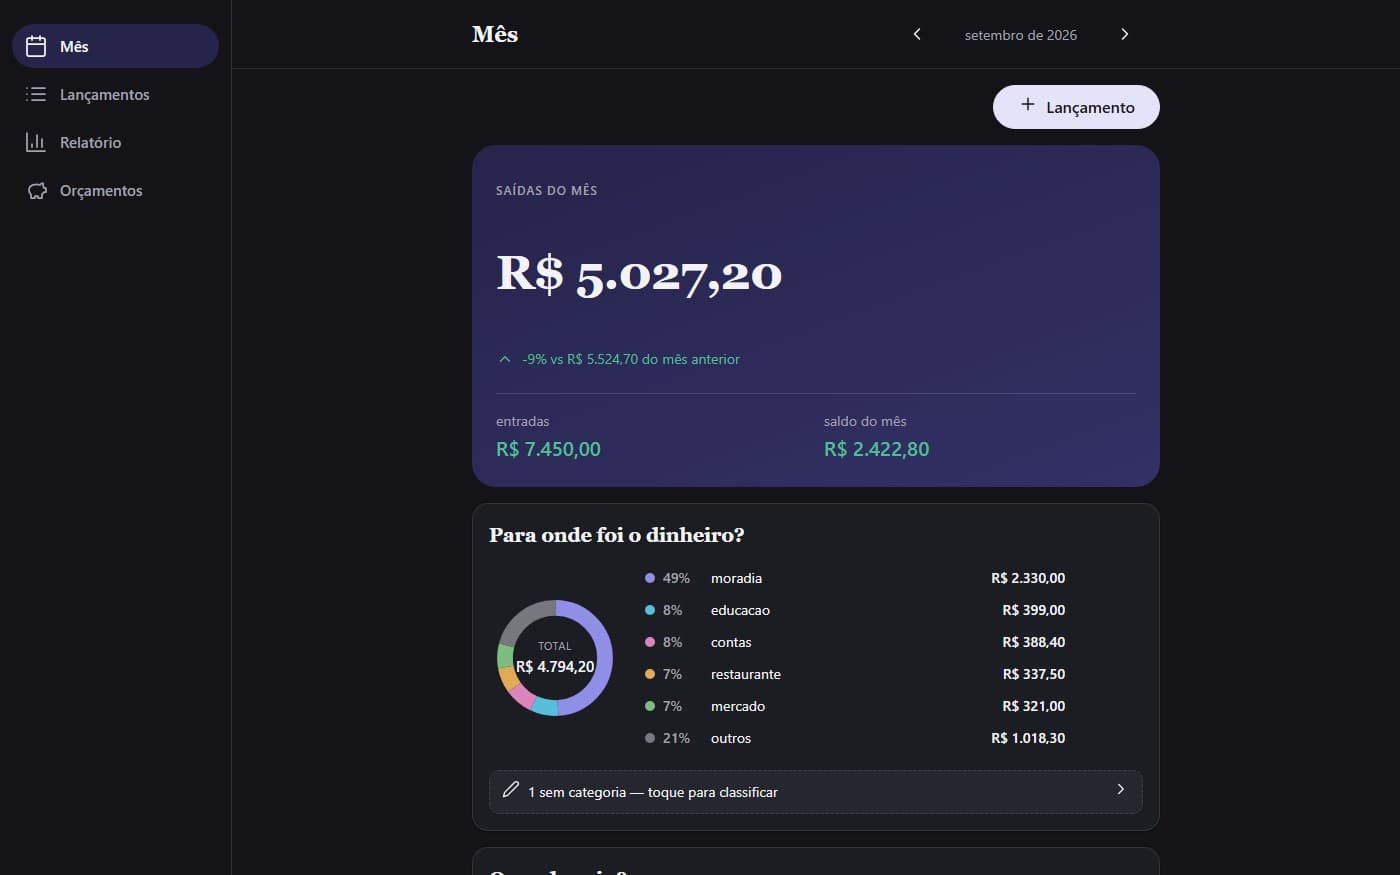The width and height of the screenshot is (1400, 875).
Task: Click the pink contas legend dot
Action: tap(650, 642)
